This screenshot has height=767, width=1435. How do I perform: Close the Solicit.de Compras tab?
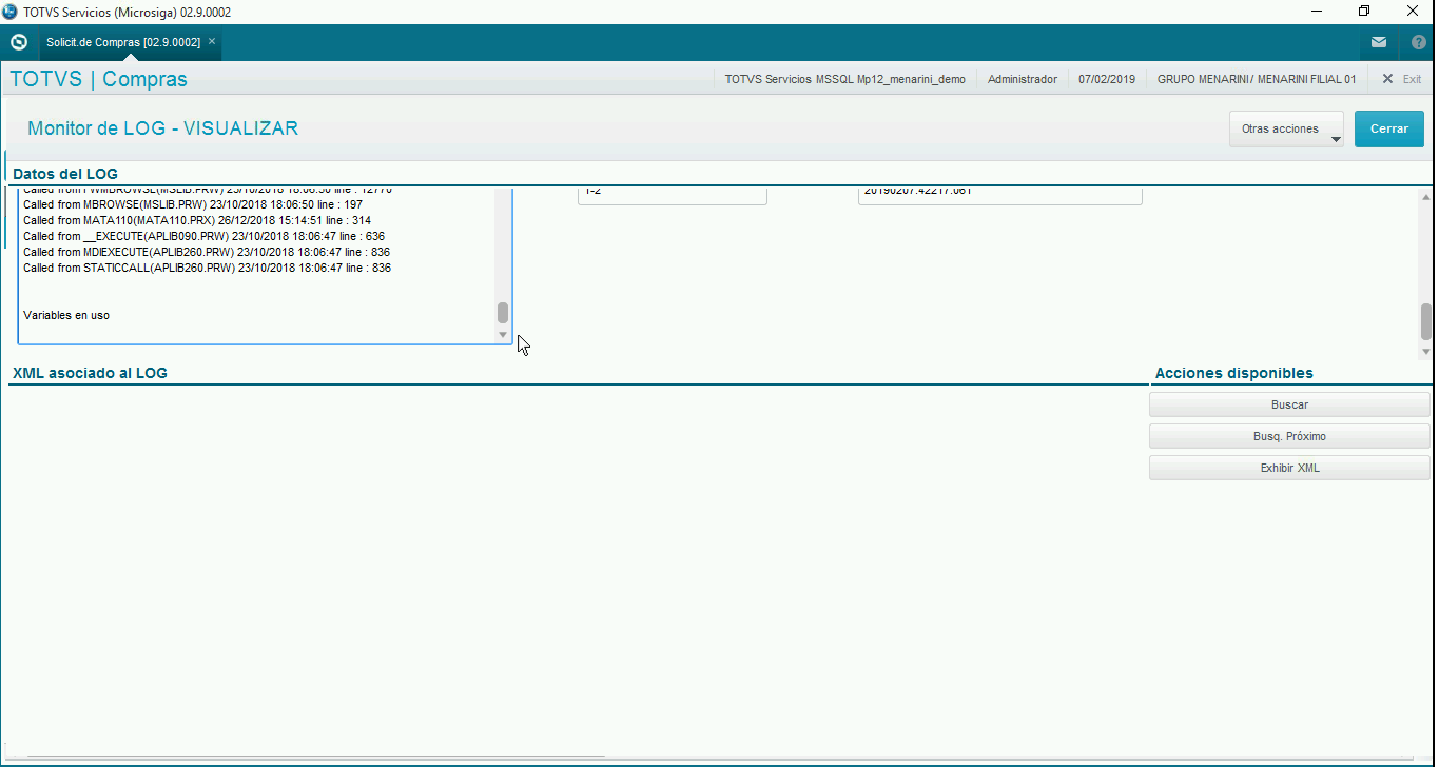(212, 42)
